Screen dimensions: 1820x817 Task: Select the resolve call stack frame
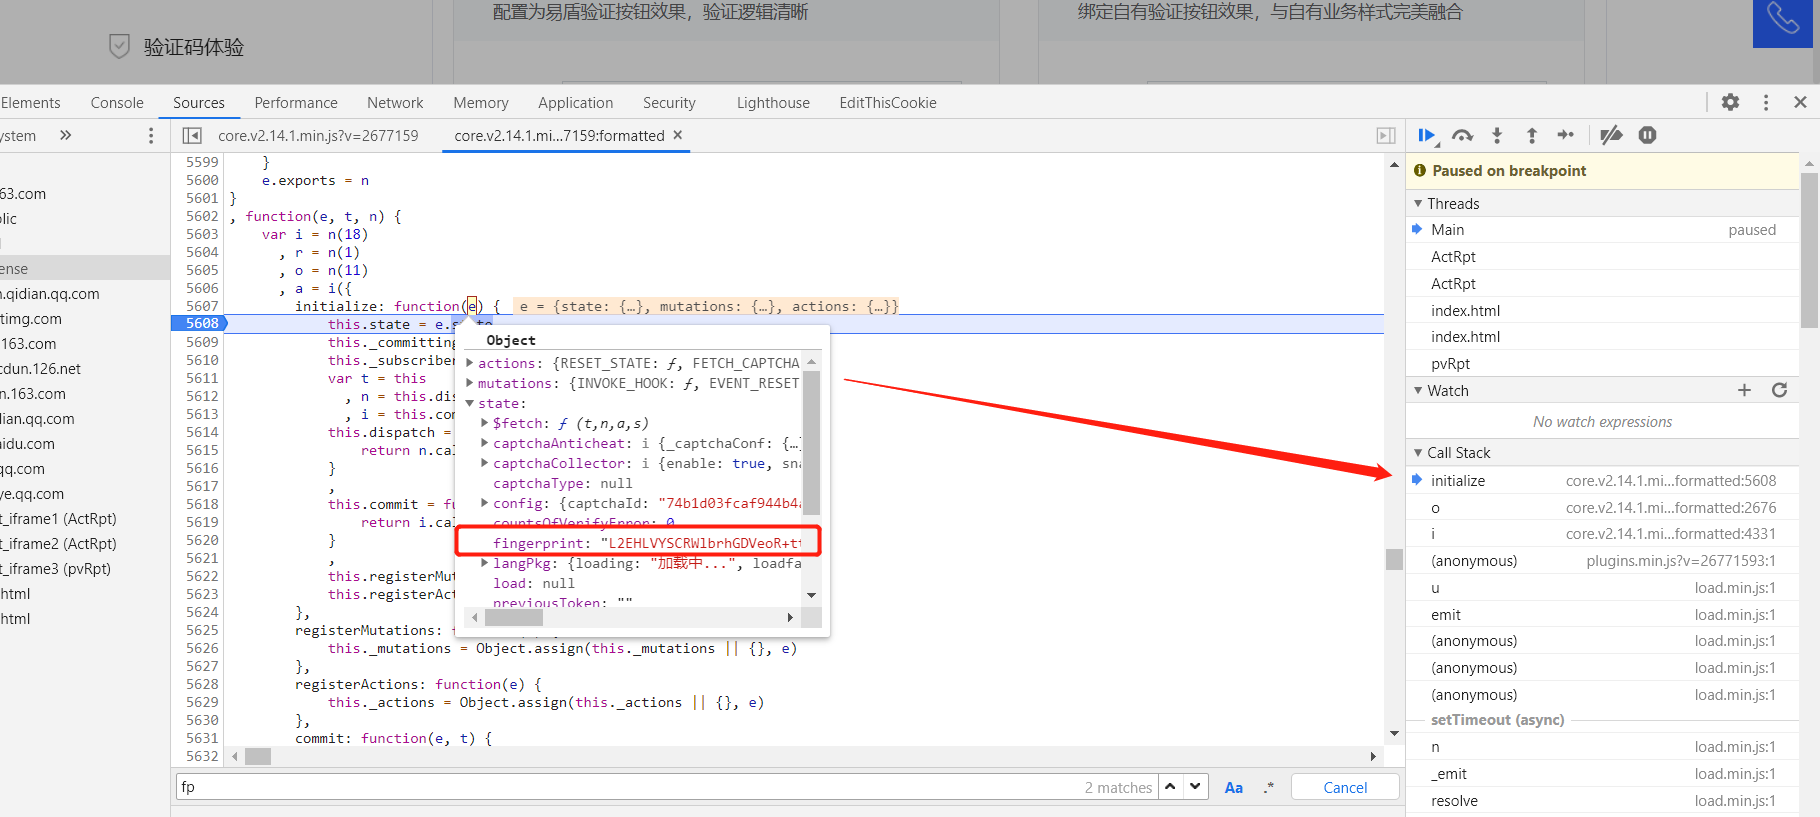pos(1603,800)
